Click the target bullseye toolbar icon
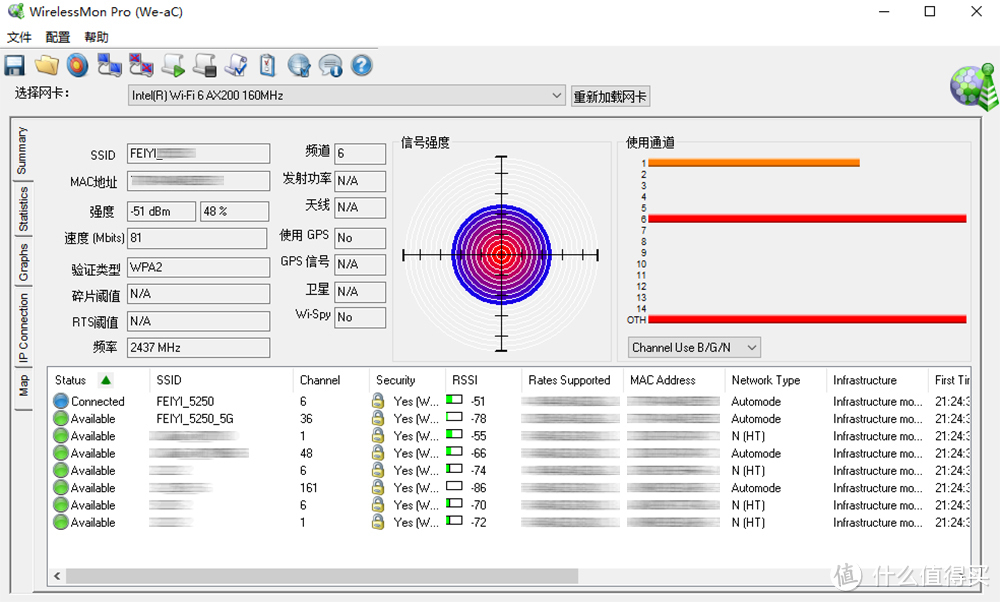This screenshot has height=602, width=1000. pos(78,66)
